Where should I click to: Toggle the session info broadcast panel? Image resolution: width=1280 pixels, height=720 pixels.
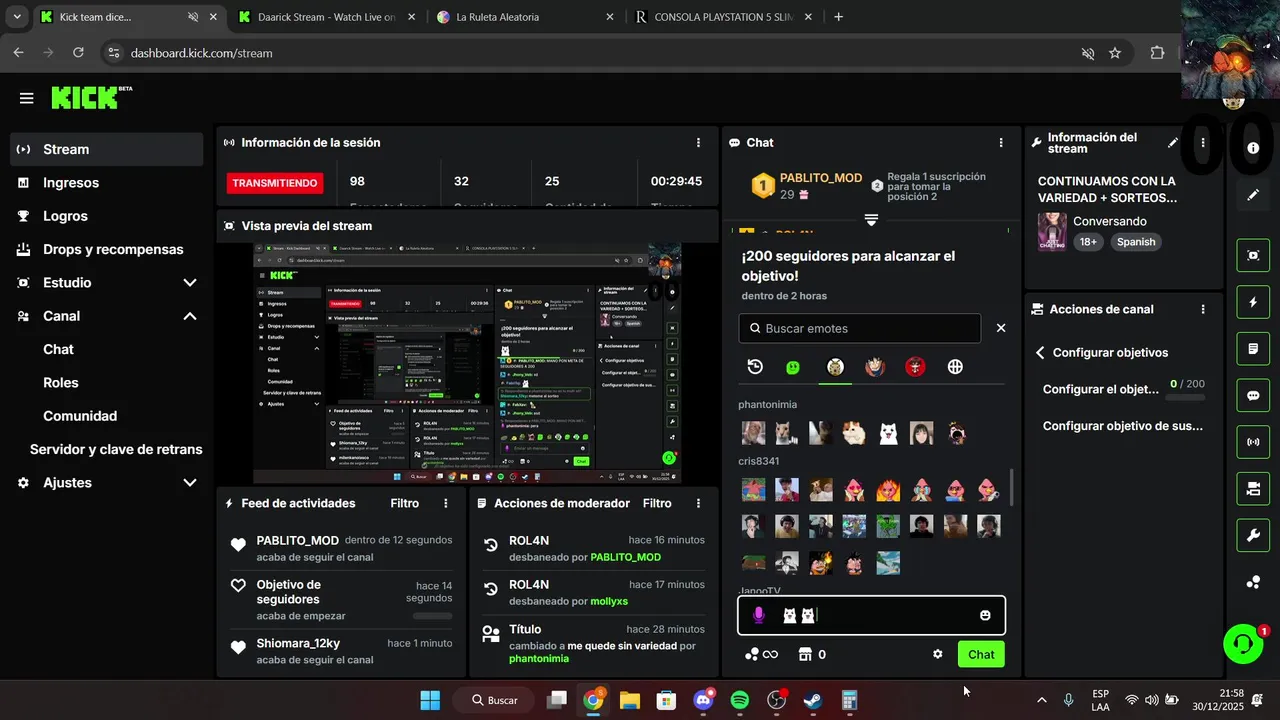click(1253, 442)
